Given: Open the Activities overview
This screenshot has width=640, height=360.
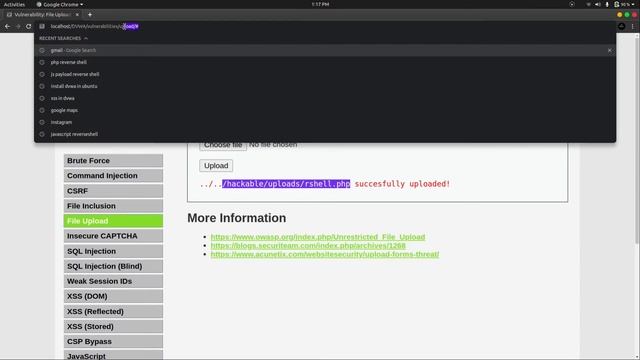Looking at the screenshot, I should [14, 4].
